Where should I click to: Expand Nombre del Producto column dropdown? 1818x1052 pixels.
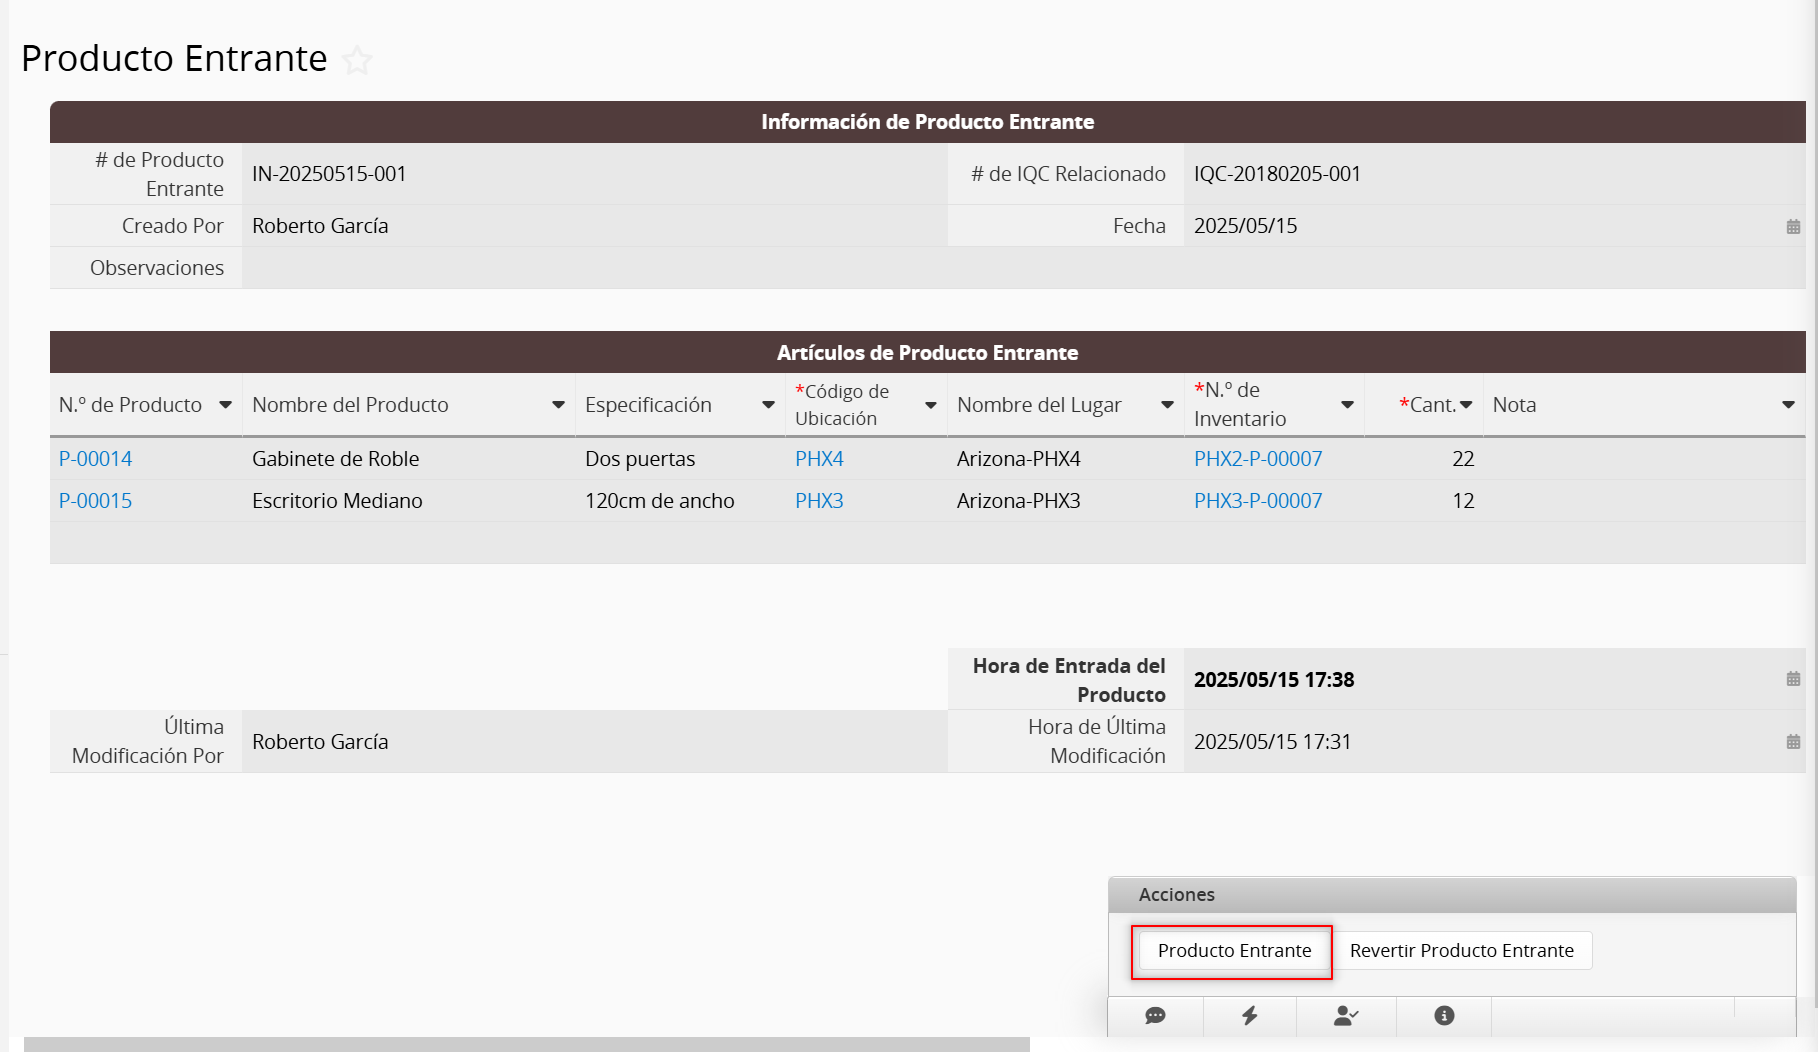click(x=558, y=405)
